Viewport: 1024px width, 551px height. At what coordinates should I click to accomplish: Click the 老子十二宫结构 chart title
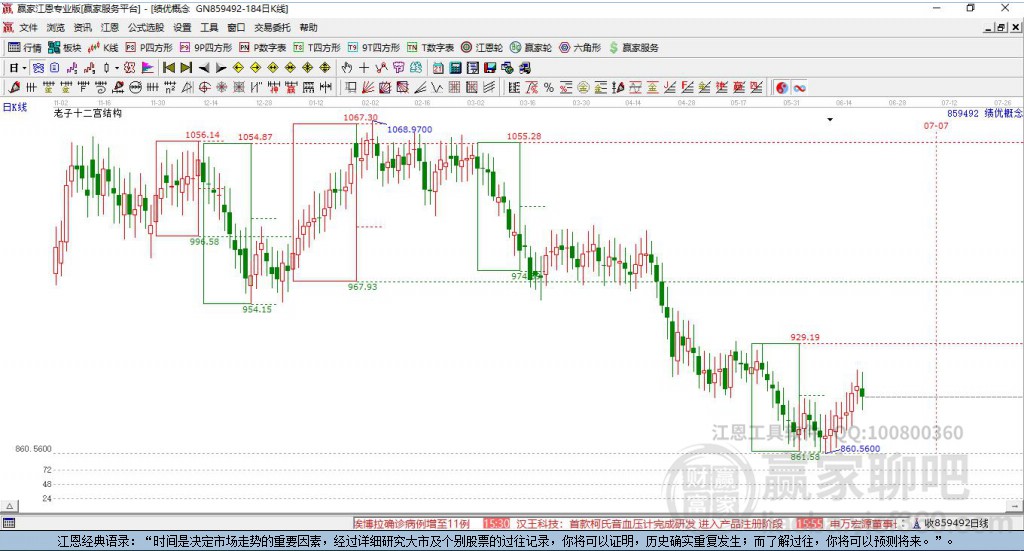88,113
